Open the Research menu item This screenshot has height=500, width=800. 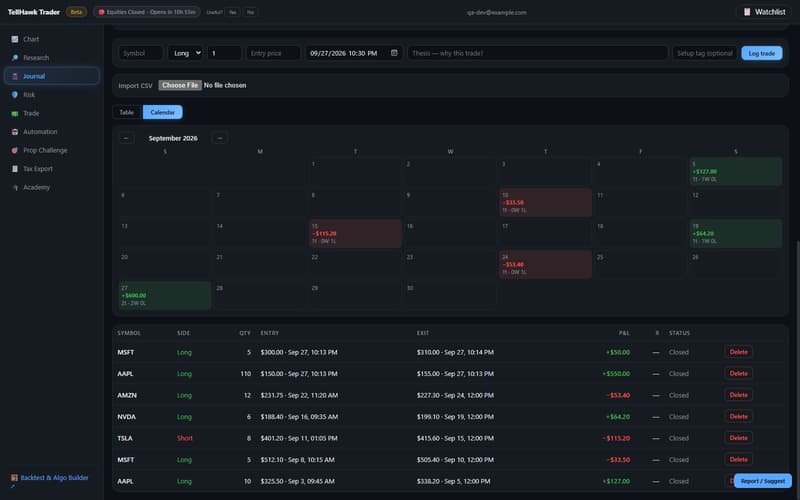[52, 58]
